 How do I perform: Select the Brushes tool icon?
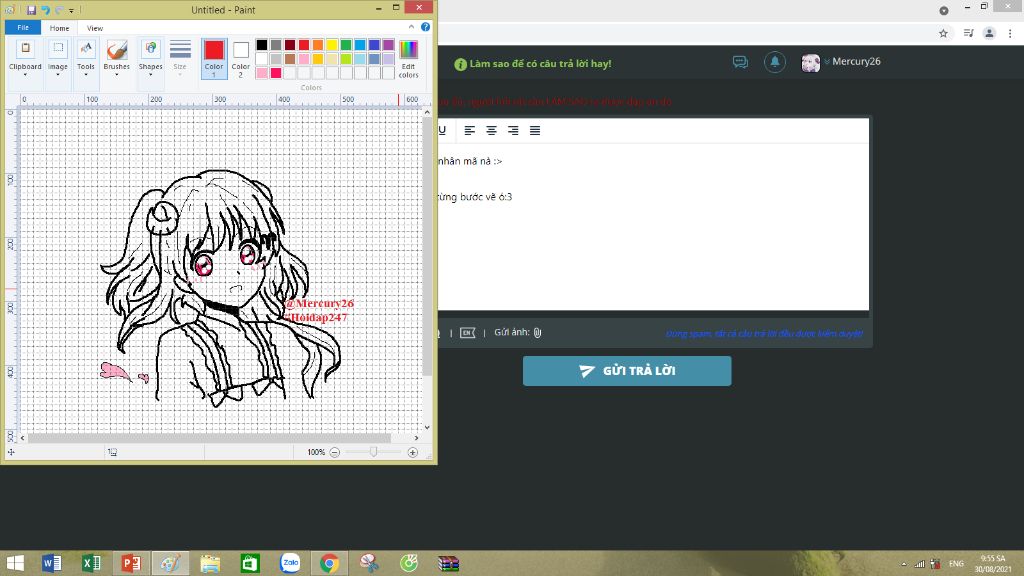[117, 50]
